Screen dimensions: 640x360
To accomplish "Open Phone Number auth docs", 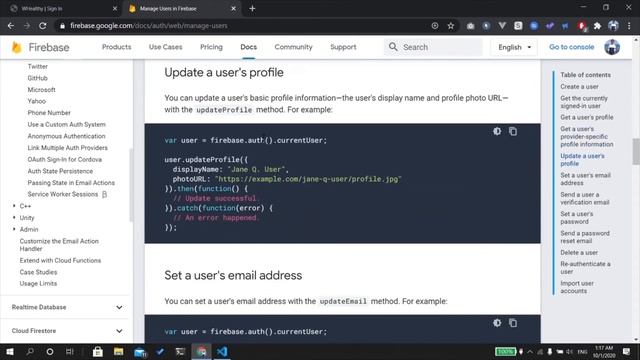I will point(49,113).
